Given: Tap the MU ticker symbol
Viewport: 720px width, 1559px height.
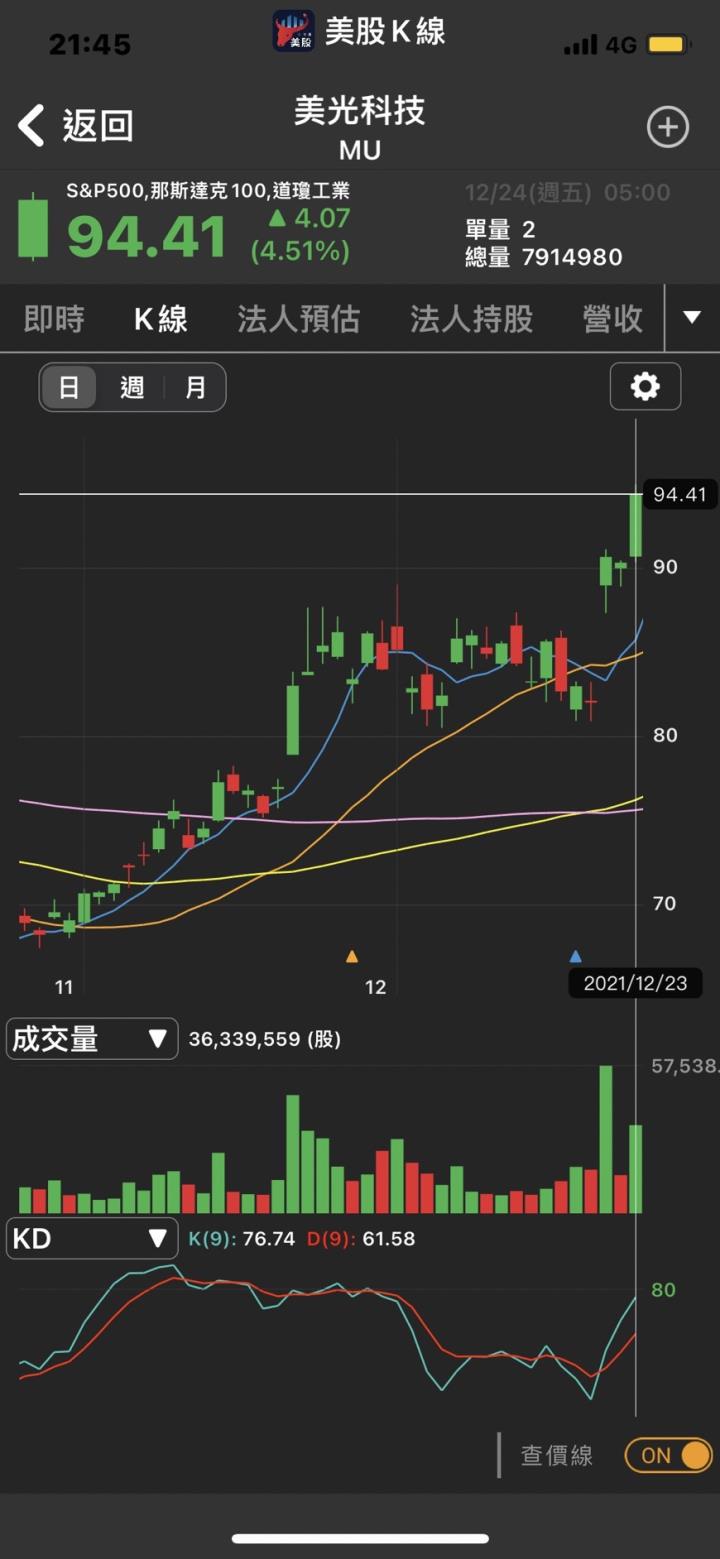Looking at the screenshot, I should point(360,151).
